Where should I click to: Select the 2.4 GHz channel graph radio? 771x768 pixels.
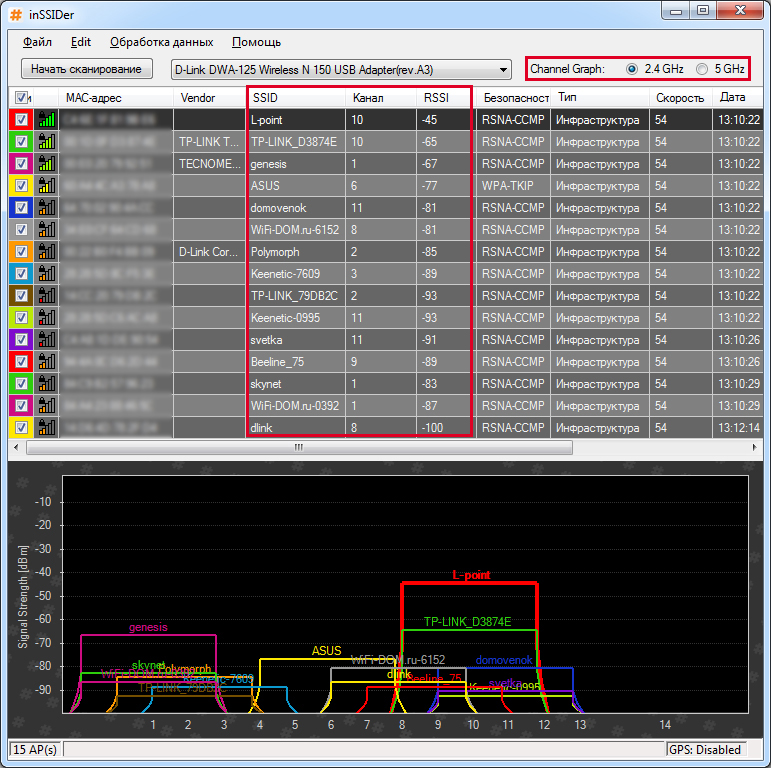point(632,69)
